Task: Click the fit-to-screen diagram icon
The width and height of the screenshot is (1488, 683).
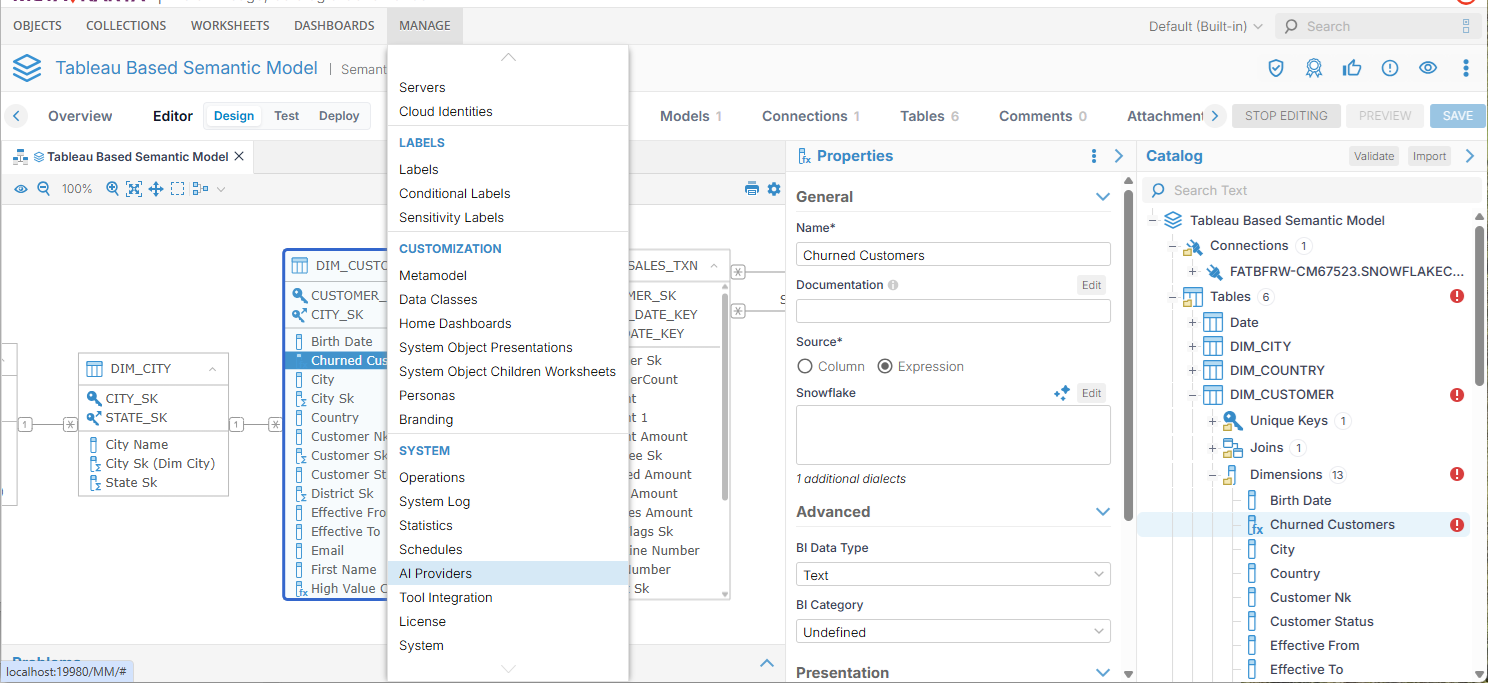Action: tap(134, 188)
